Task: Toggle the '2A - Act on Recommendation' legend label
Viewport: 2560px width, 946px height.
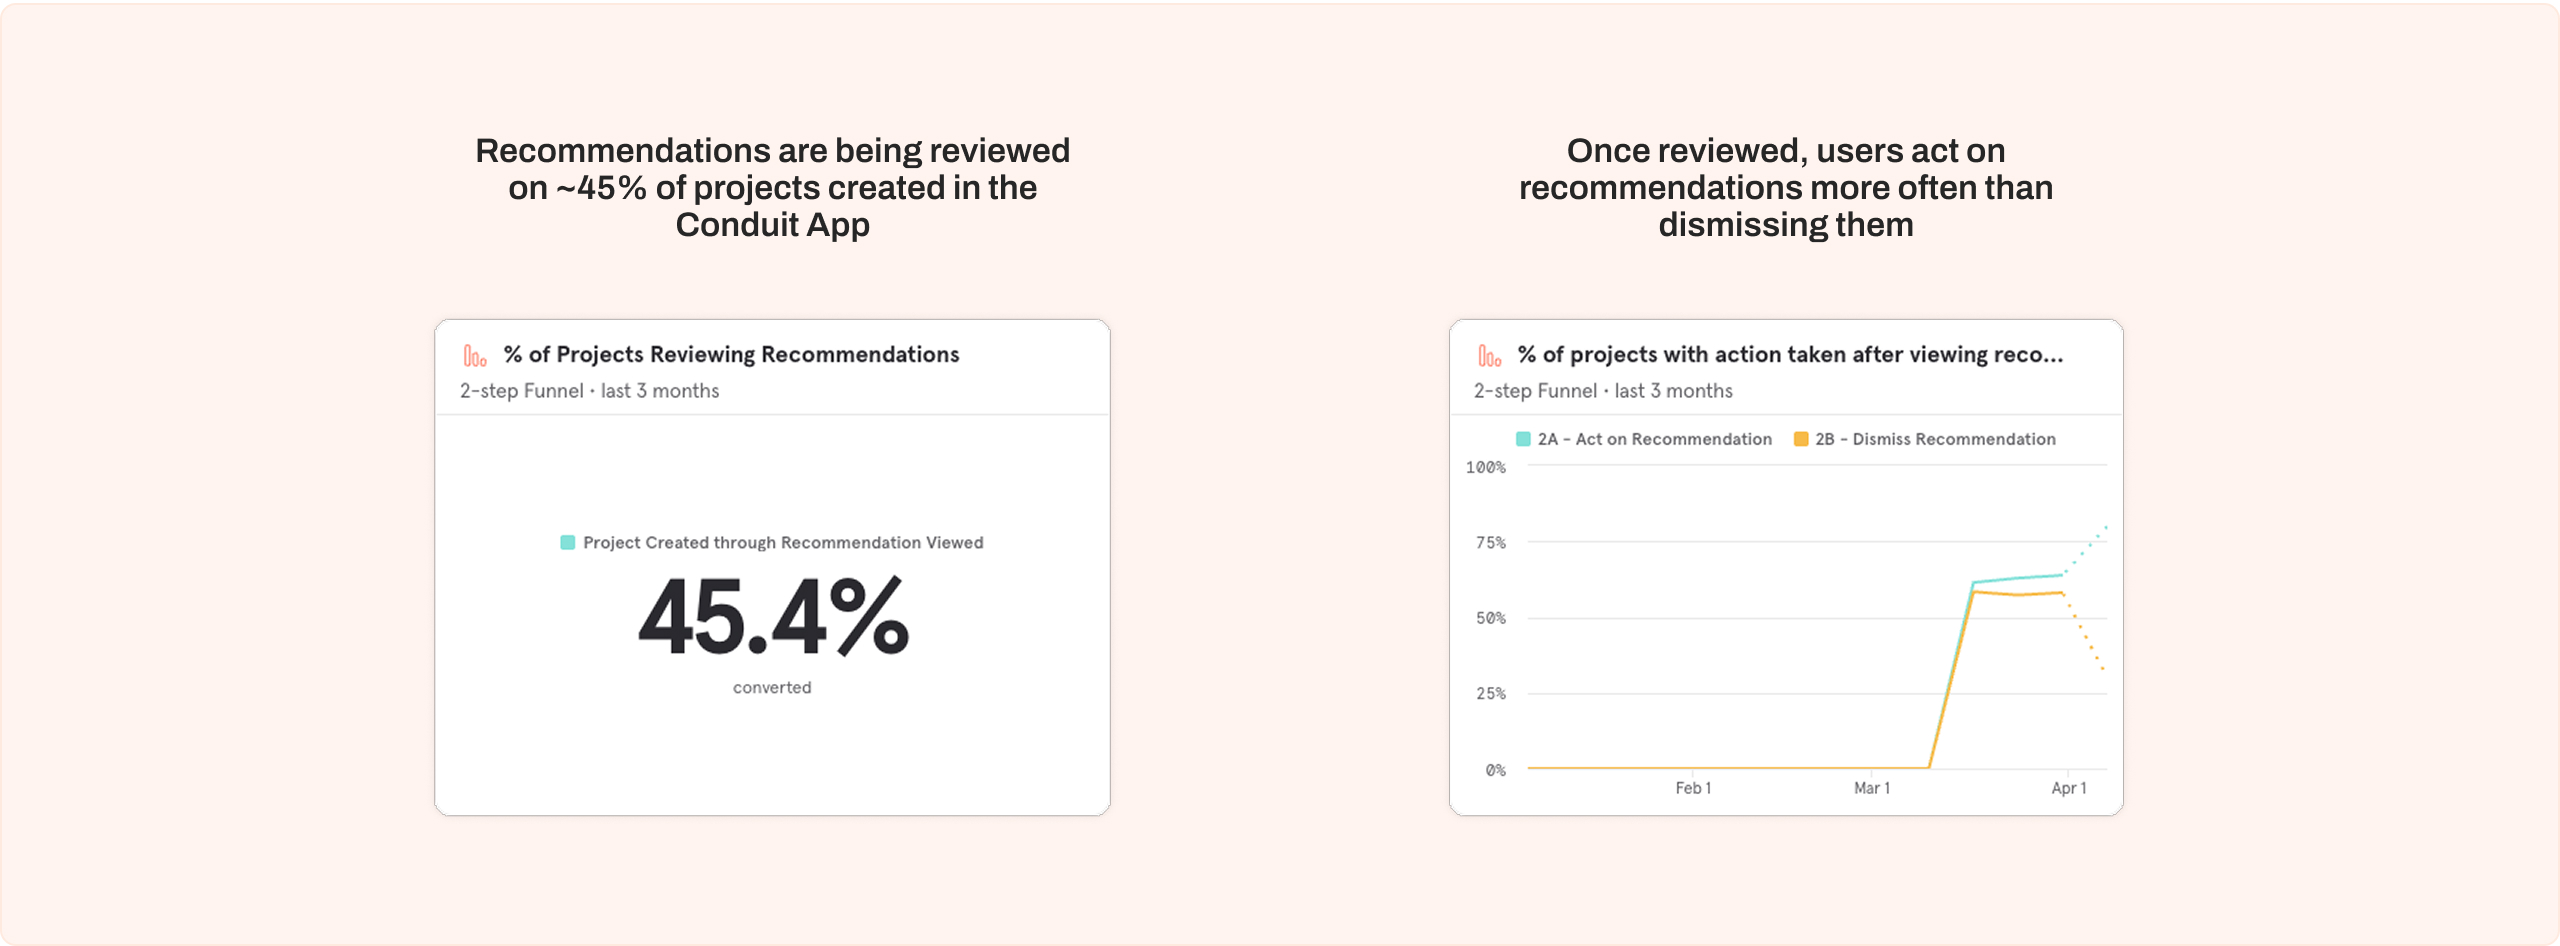Action: (x=1654, y=439)
